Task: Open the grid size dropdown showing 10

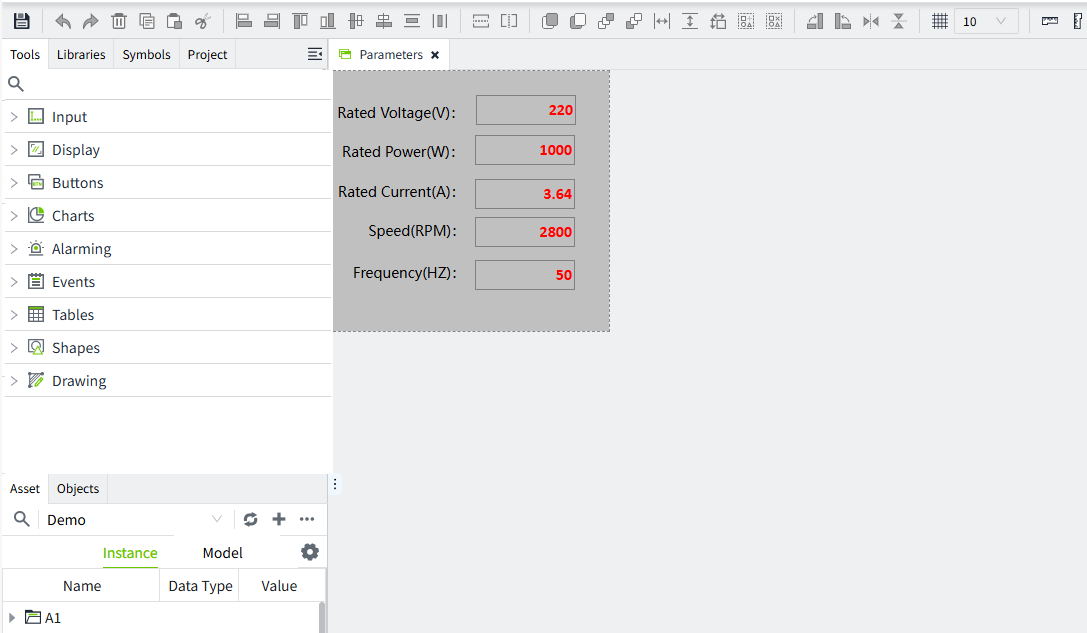Action: pos(986,21)
